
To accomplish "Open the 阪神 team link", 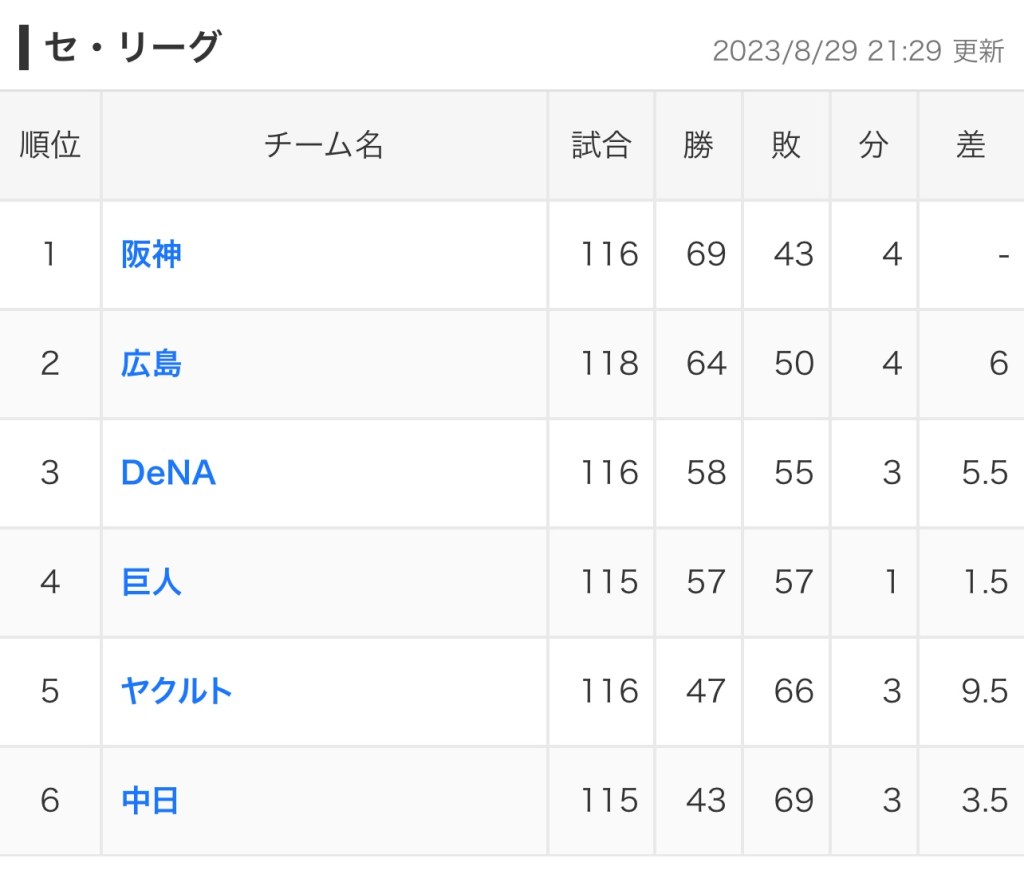I will (151, 255).
